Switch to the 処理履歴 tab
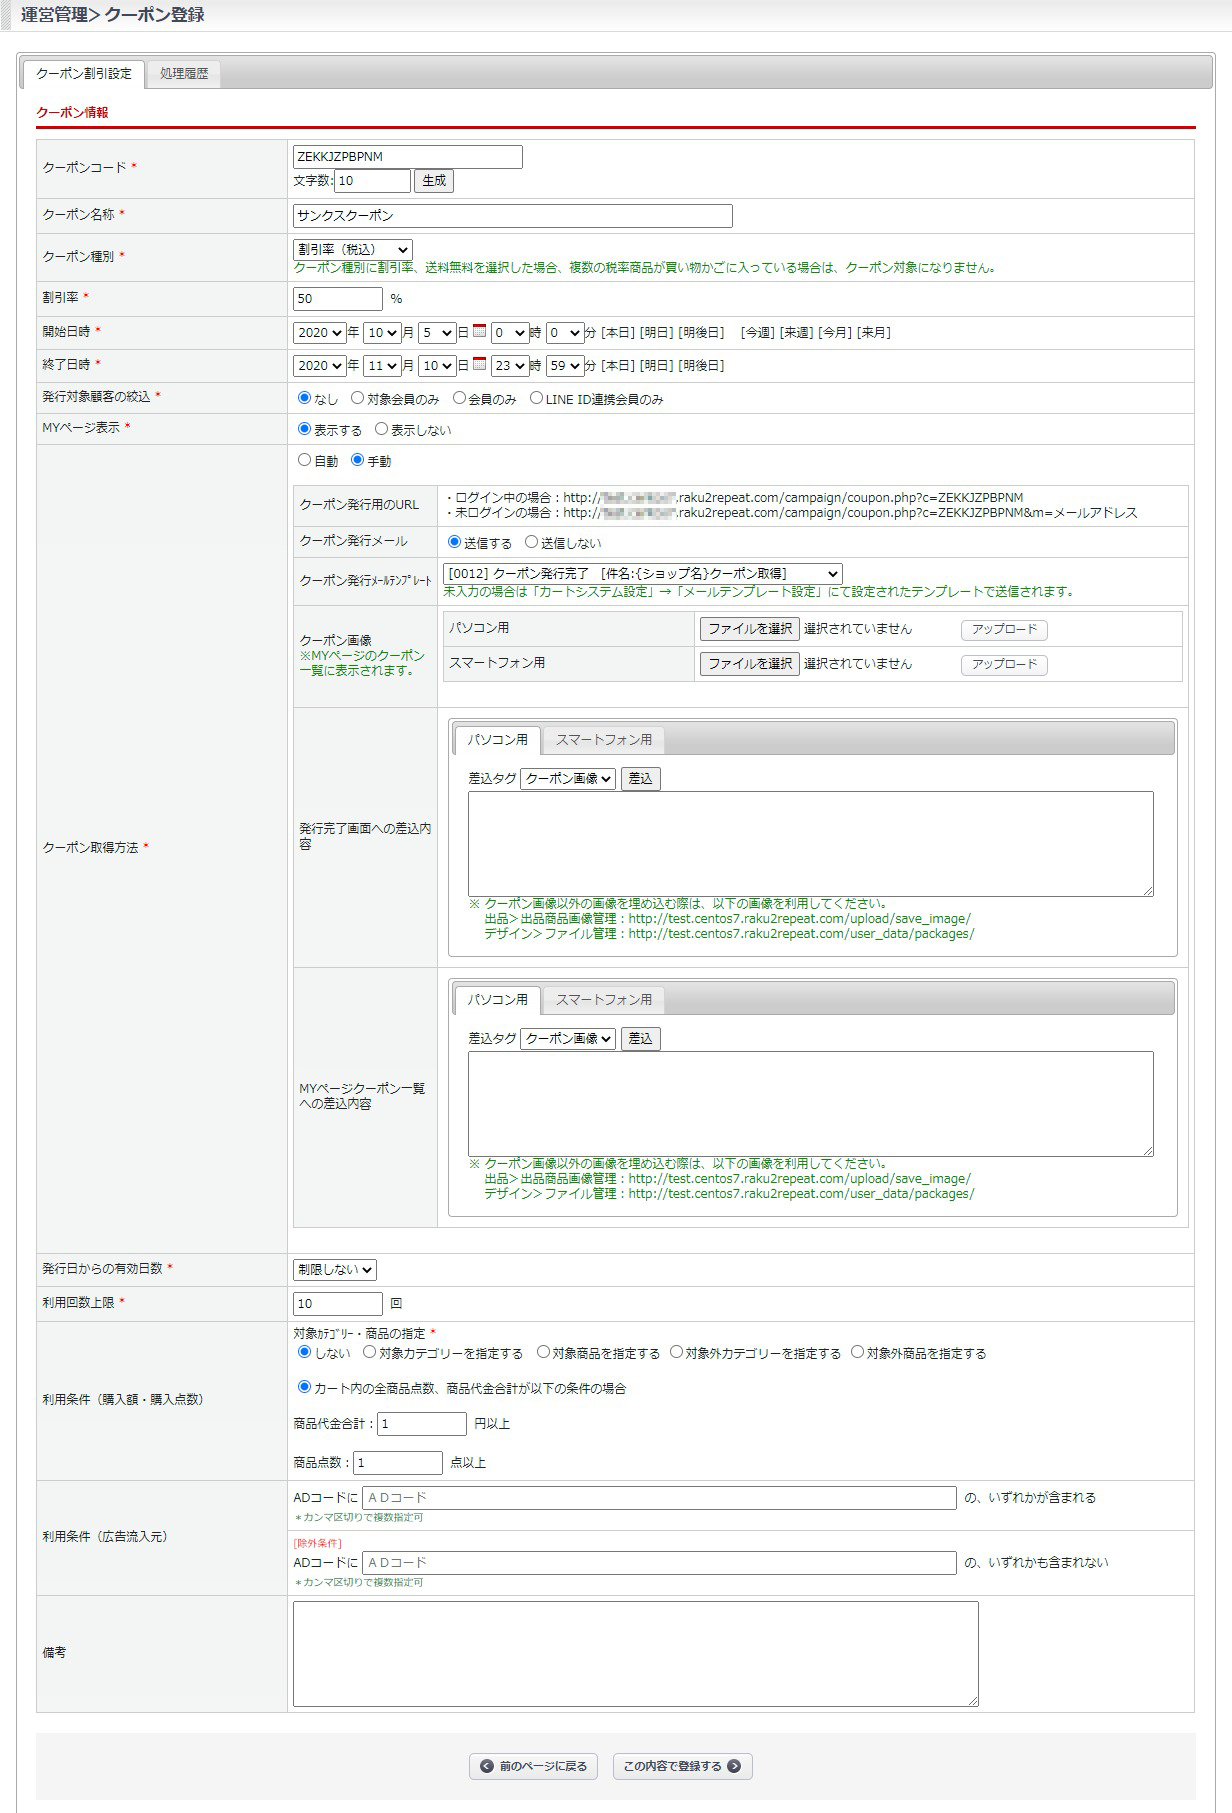The image size is (1232, 1813). coord(184,74)
